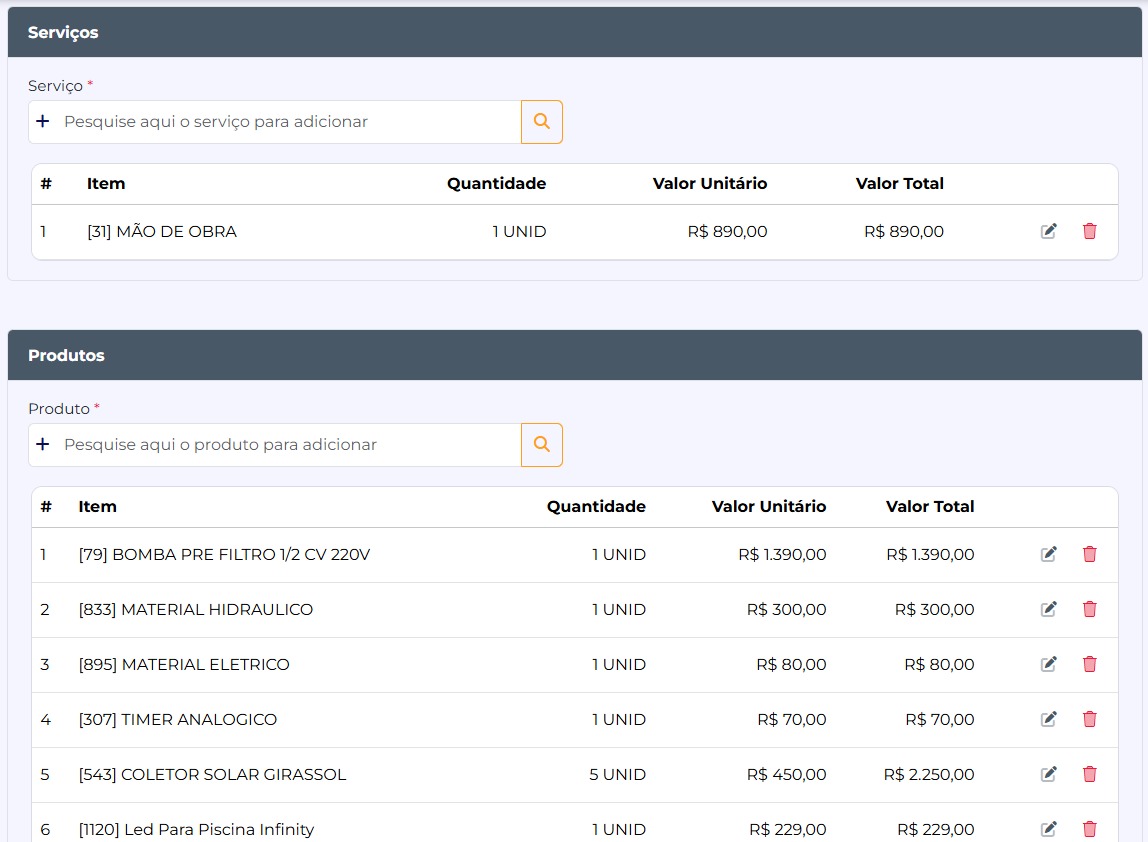The width and height of the screenshot is (1148, 842).
Task: Edit the BOMBA PRE FILTRO product row
Action: tap(1048, 555)
